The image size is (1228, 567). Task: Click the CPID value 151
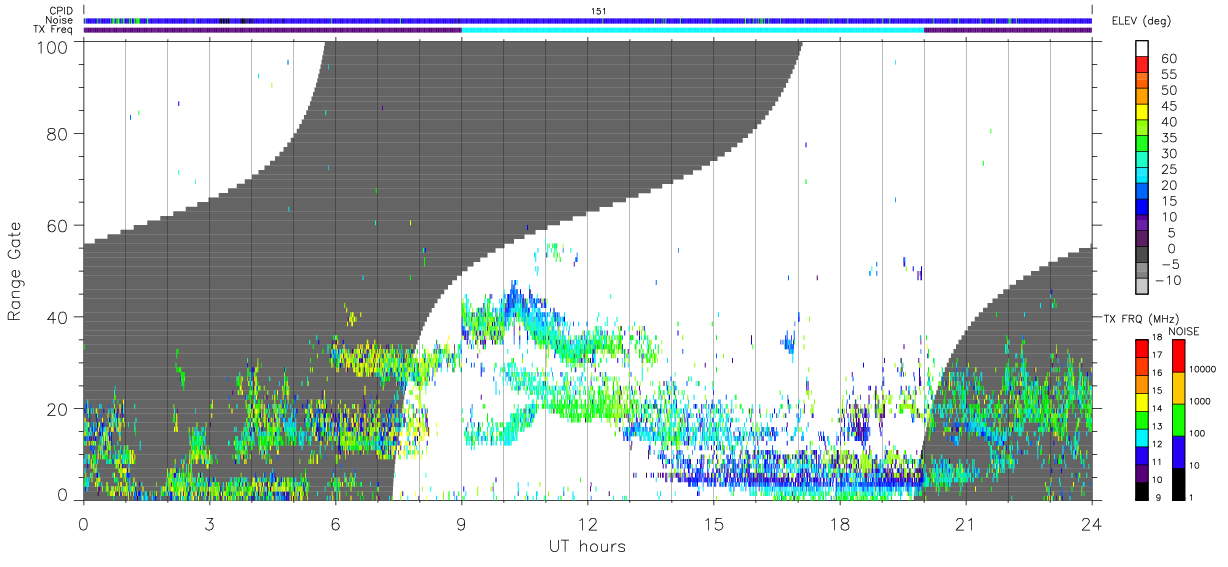tap(599, 11)
